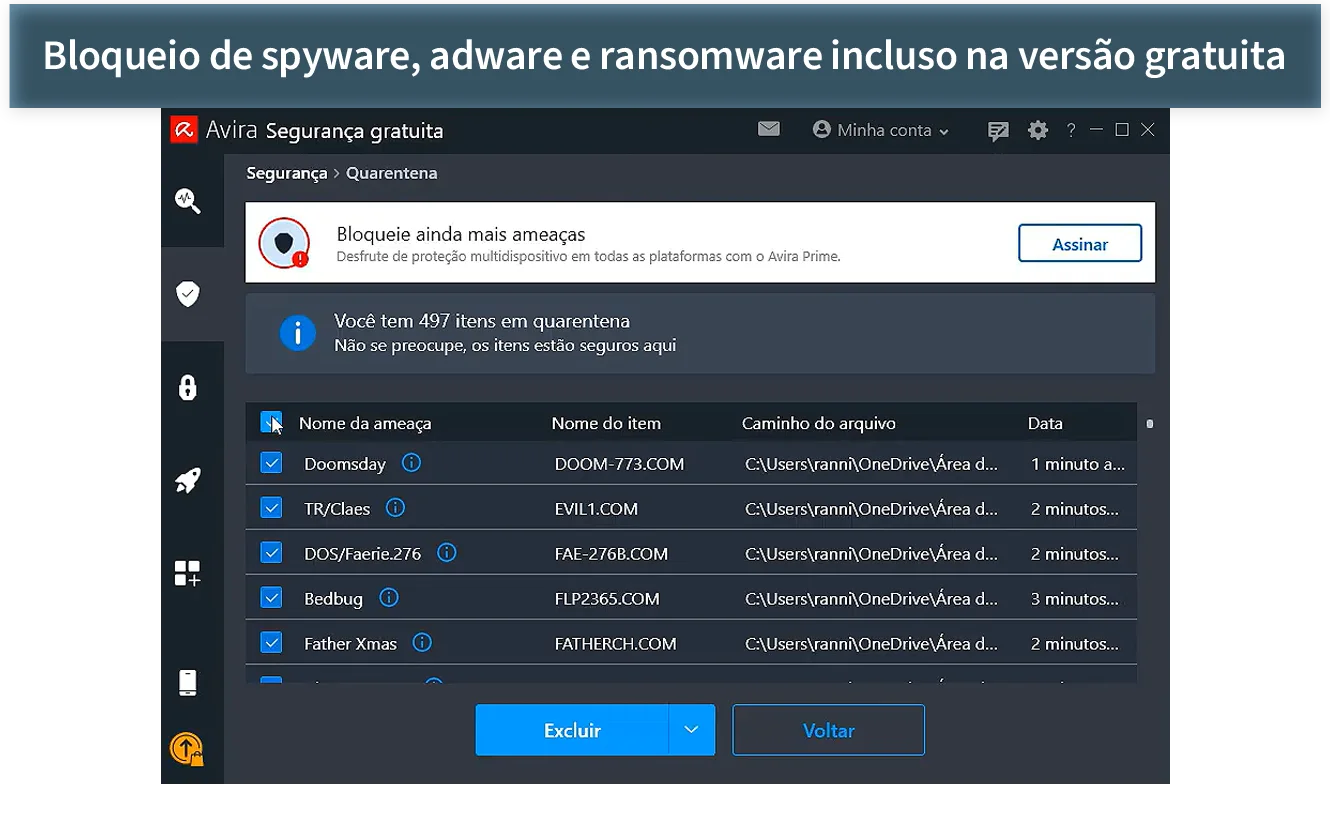This screenshot has width=1330, height=830.
Task: Click the '3 minutos...' date cell
Action: pyautogui.click(x=1075, y=599)
